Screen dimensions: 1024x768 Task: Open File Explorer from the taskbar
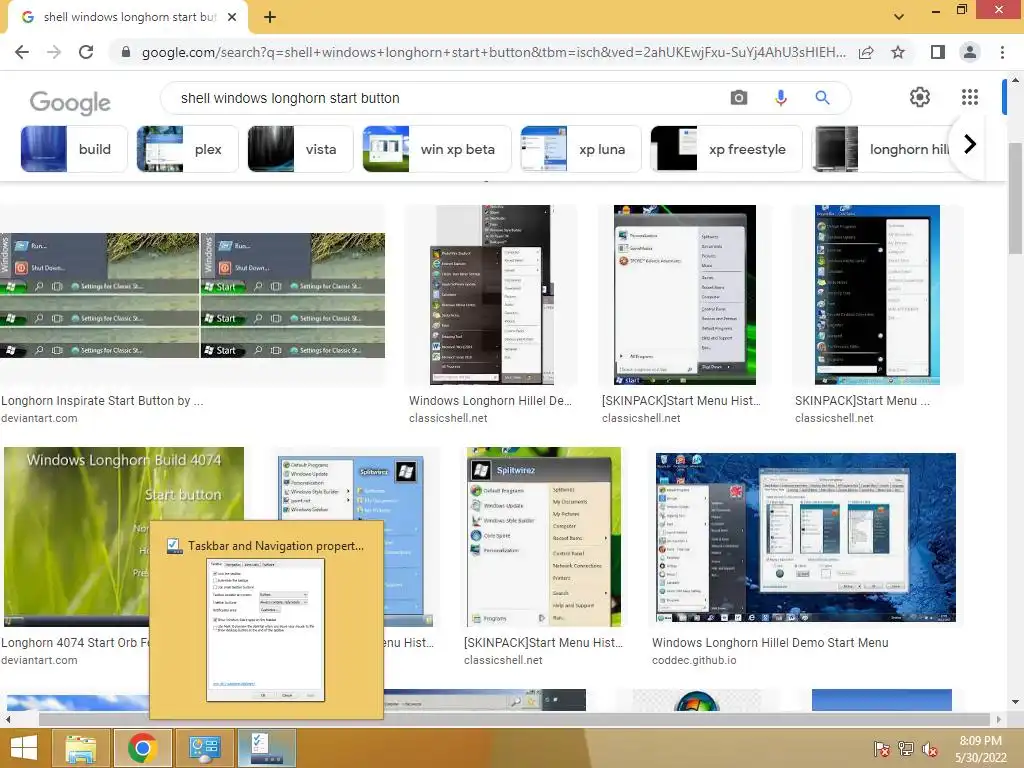[81, 748]
